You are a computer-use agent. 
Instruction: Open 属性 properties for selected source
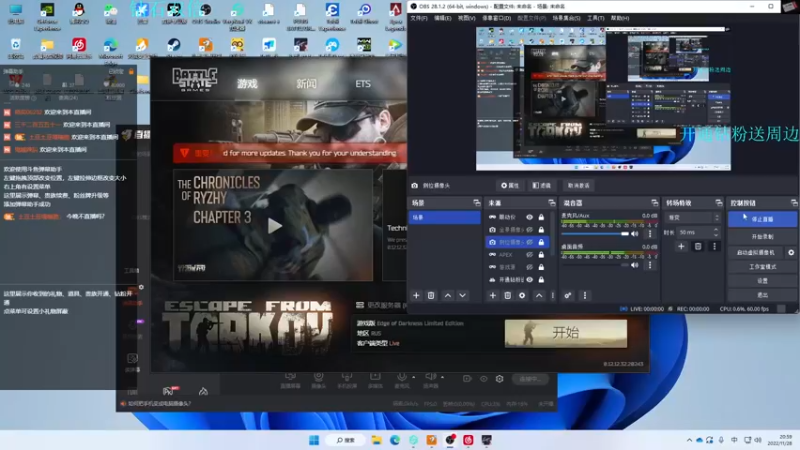(510, 186)
